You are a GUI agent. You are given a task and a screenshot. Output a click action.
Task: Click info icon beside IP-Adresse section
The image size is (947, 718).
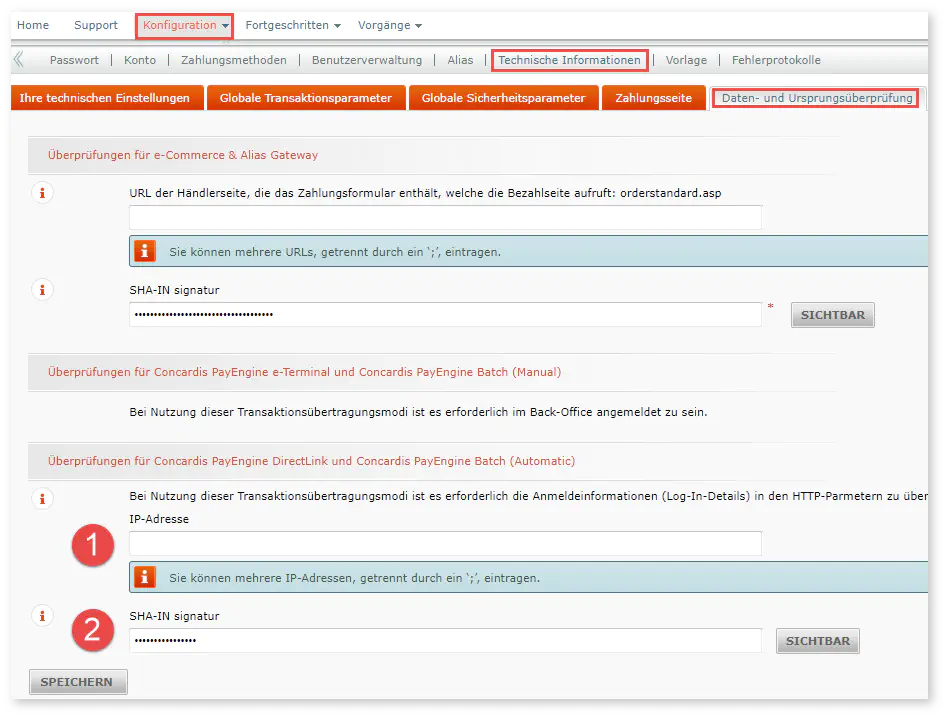pos(42,497)
